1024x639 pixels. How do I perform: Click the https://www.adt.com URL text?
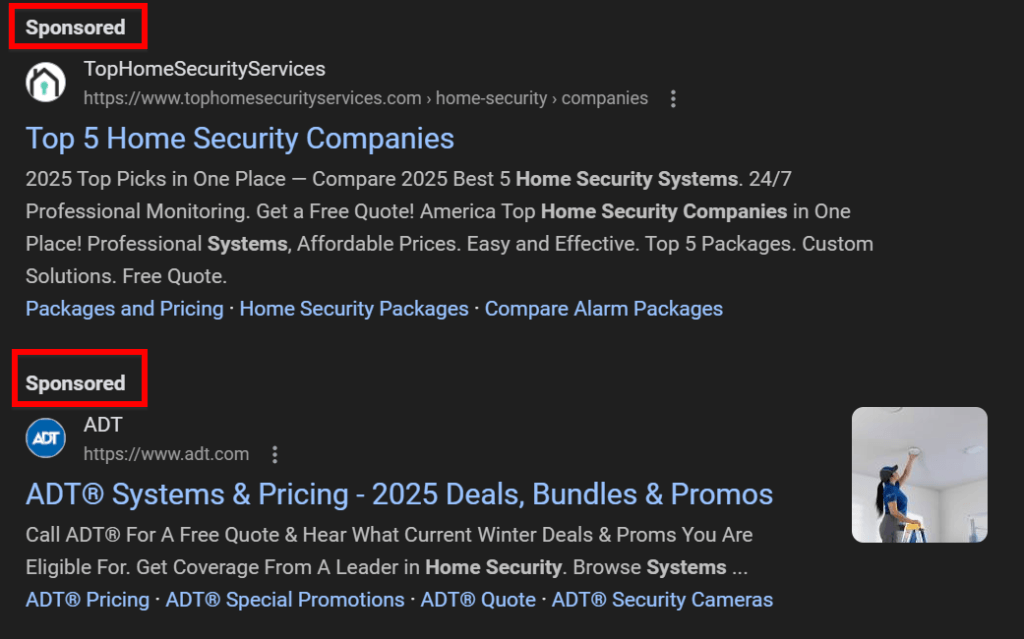(166, 455)
